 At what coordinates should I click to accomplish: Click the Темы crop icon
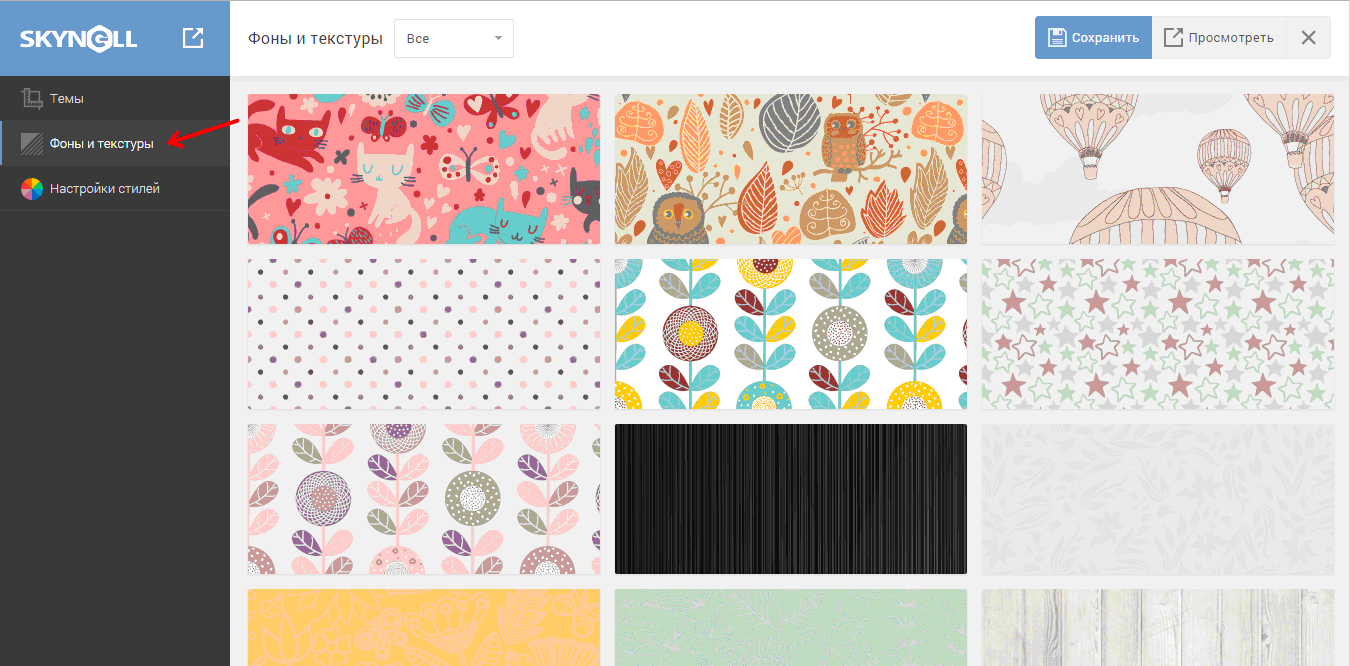point(32,99)
